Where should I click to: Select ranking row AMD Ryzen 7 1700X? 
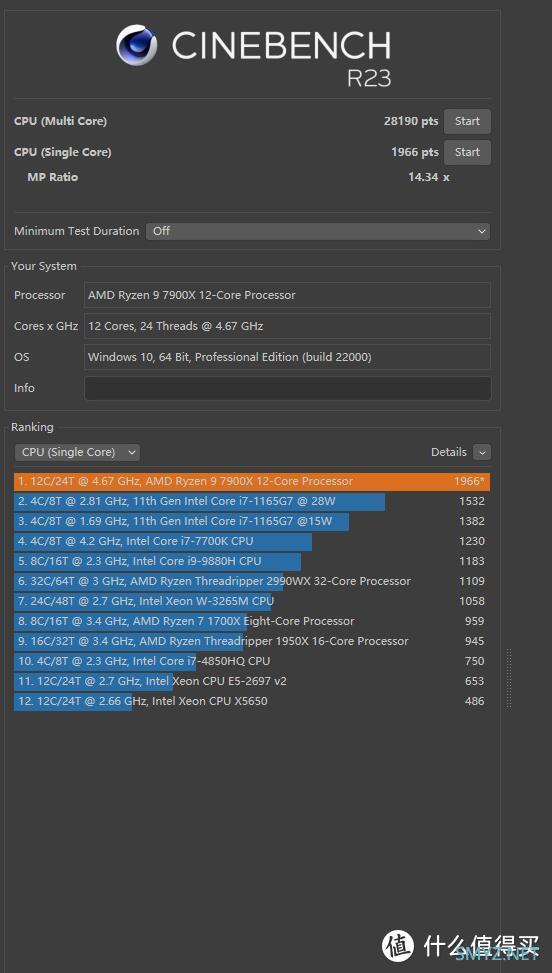point(252,621)
